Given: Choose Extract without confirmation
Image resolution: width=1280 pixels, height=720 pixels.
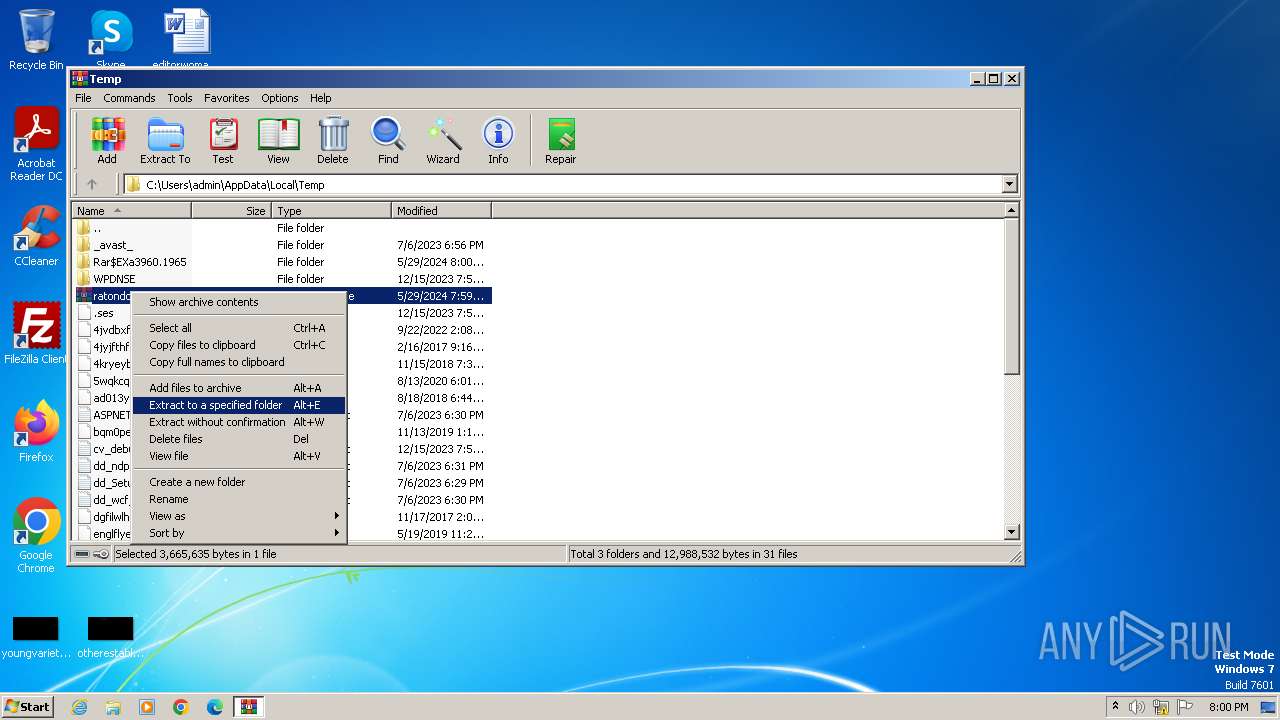Looking at the screenshot, I should click(239, 422).
